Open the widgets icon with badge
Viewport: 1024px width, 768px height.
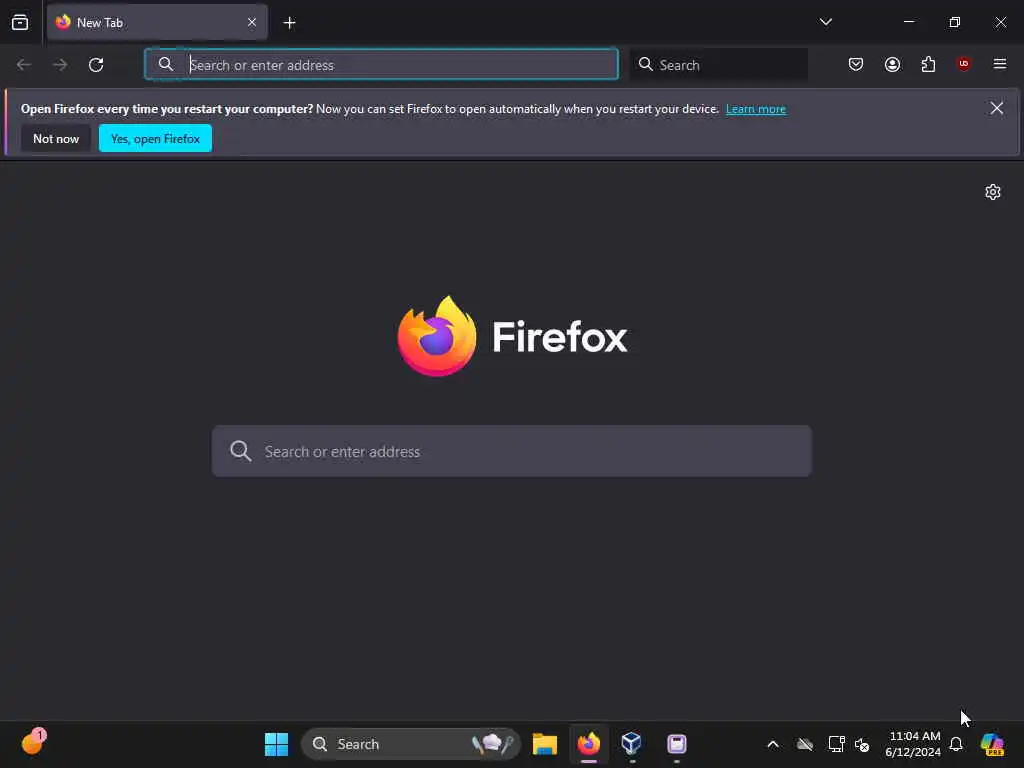[33, 743]
